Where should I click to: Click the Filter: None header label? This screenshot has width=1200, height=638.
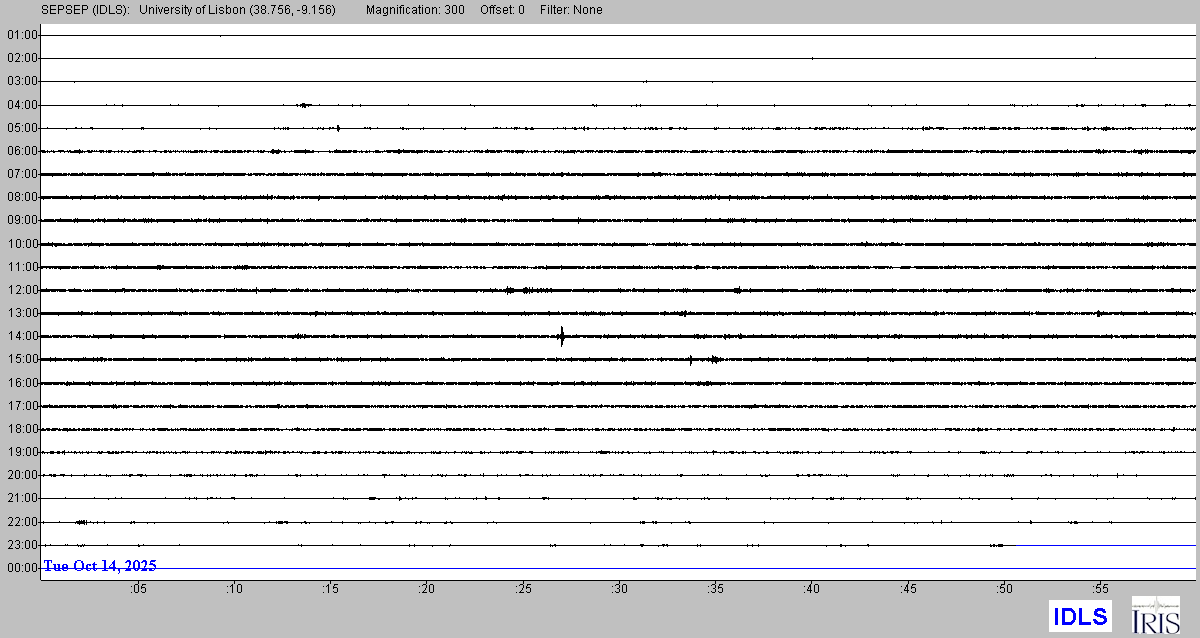[569, 10]
